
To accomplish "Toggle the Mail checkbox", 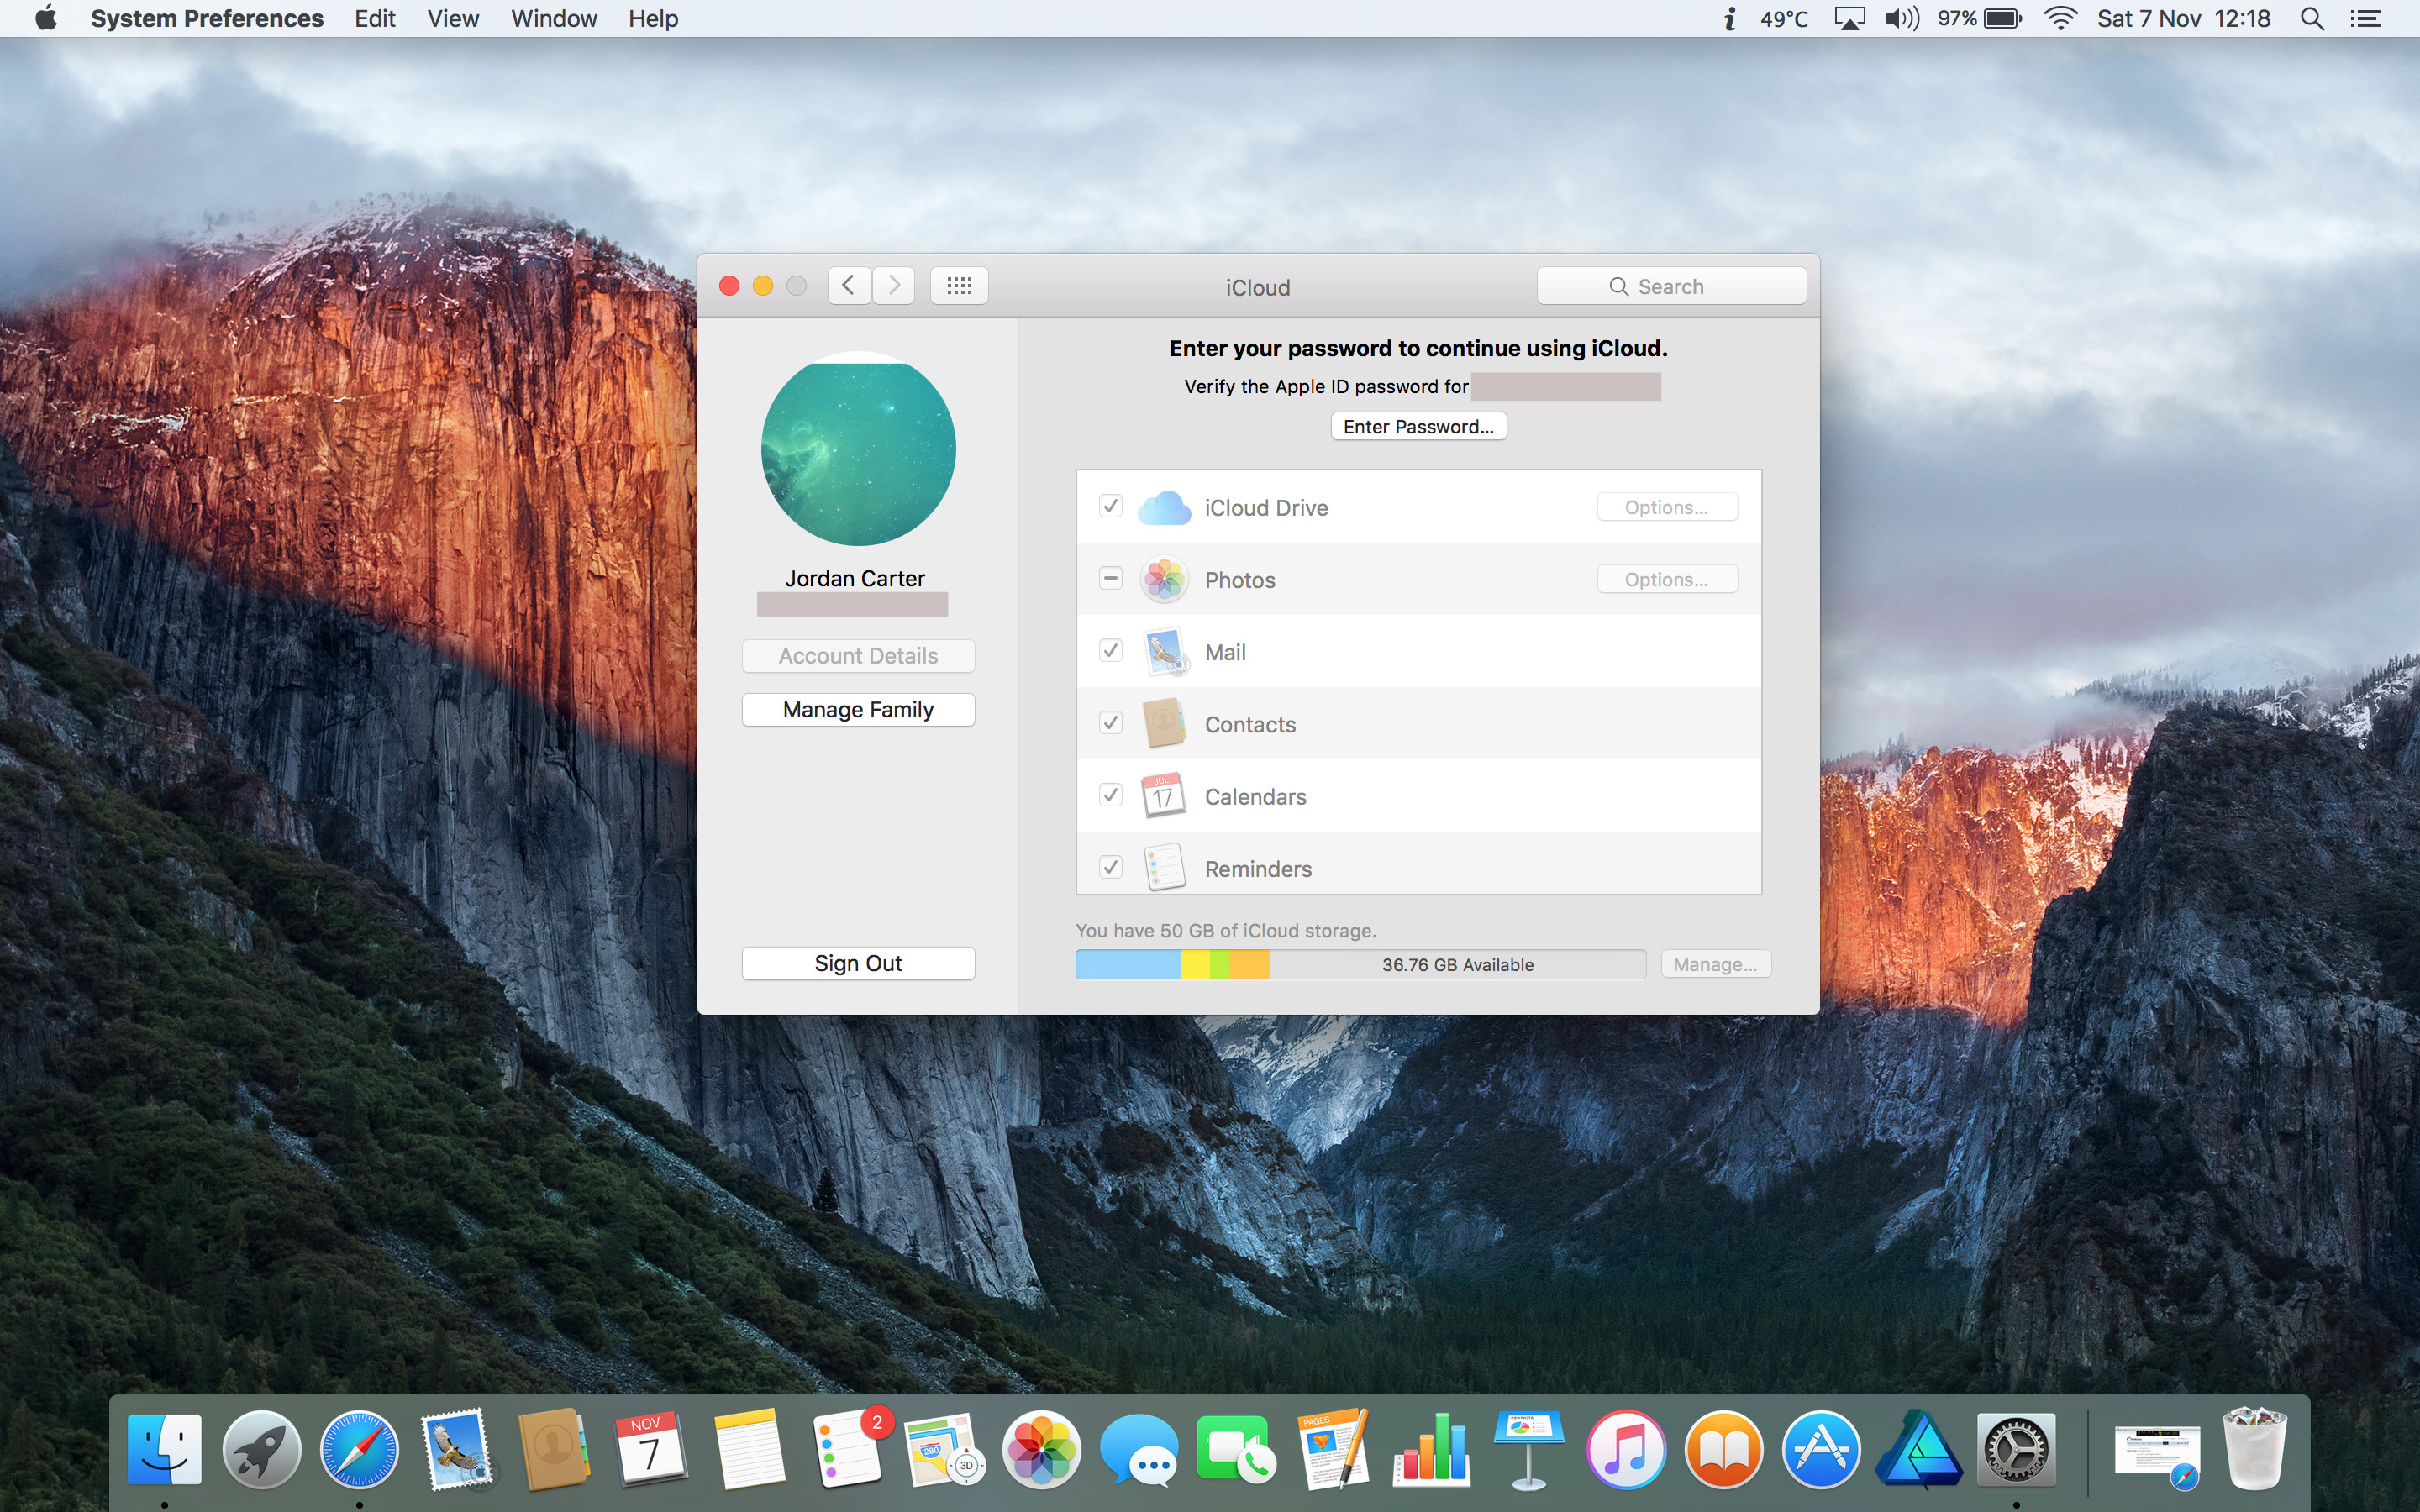I will [x=1110, y=650].
